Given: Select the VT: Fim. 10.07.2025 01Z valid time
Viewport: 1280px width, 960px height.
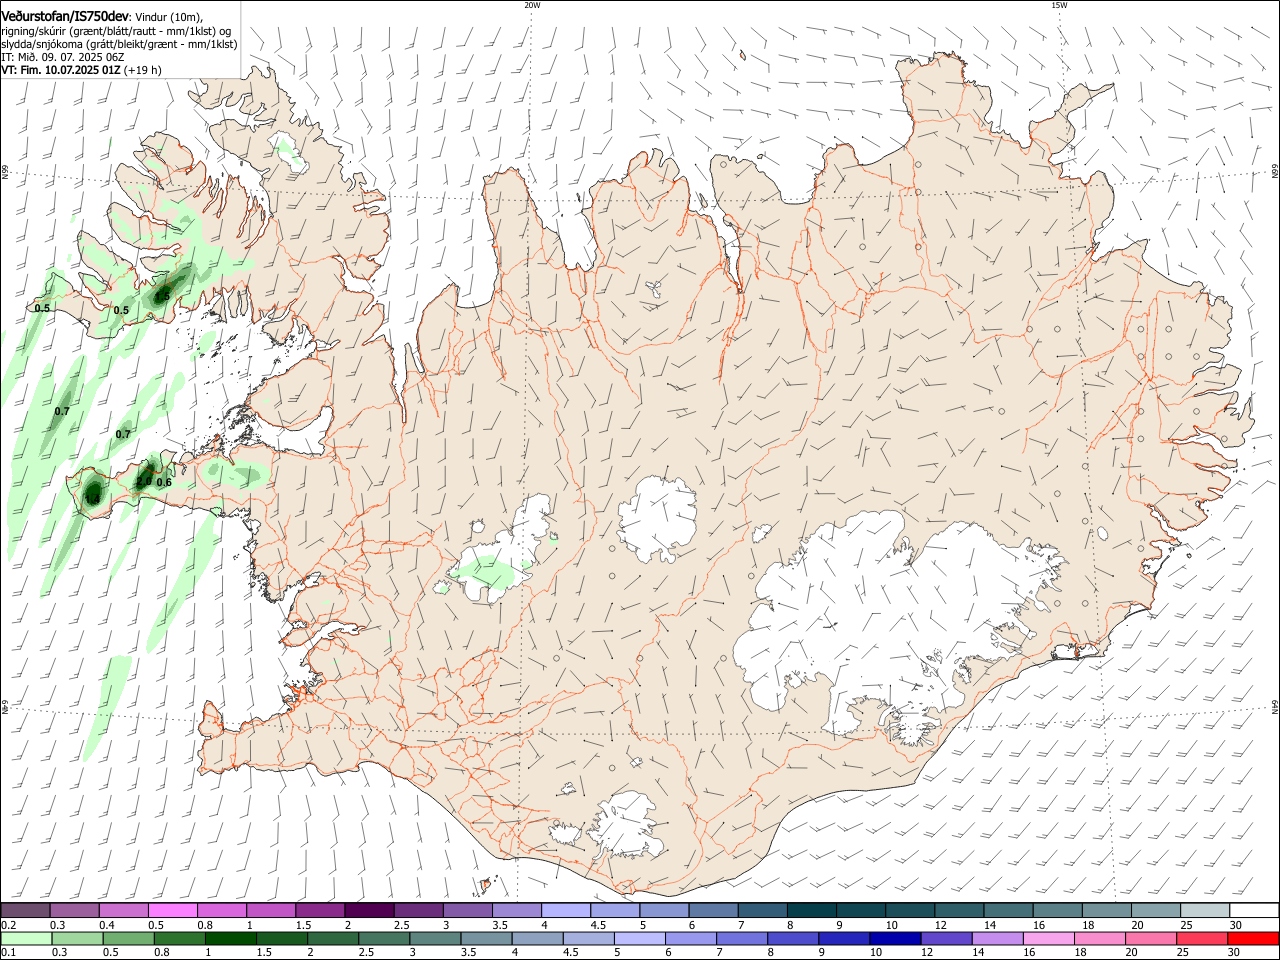Looking at the screenshot, I should tap(61, 70).
